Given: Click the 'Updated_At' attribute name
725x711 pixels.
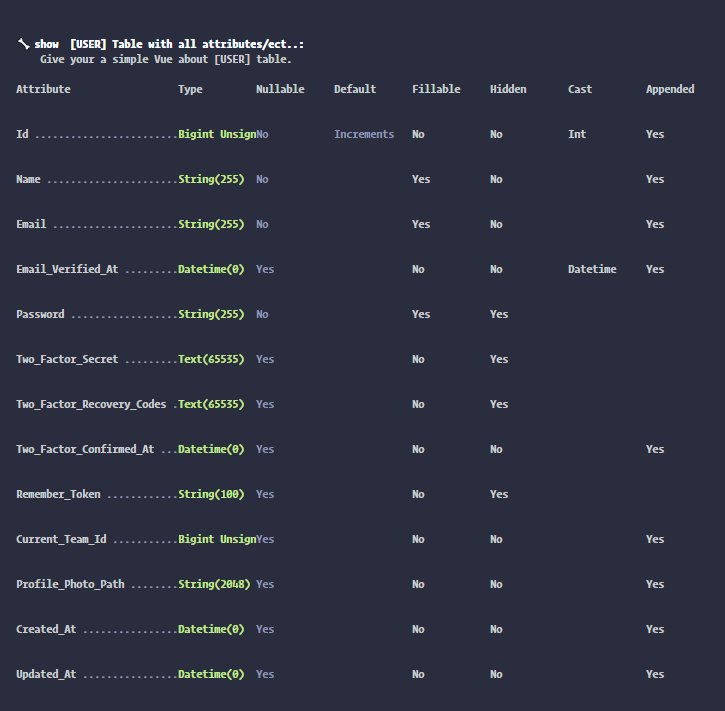Looking at the screenshot, I should pos(46,674).
